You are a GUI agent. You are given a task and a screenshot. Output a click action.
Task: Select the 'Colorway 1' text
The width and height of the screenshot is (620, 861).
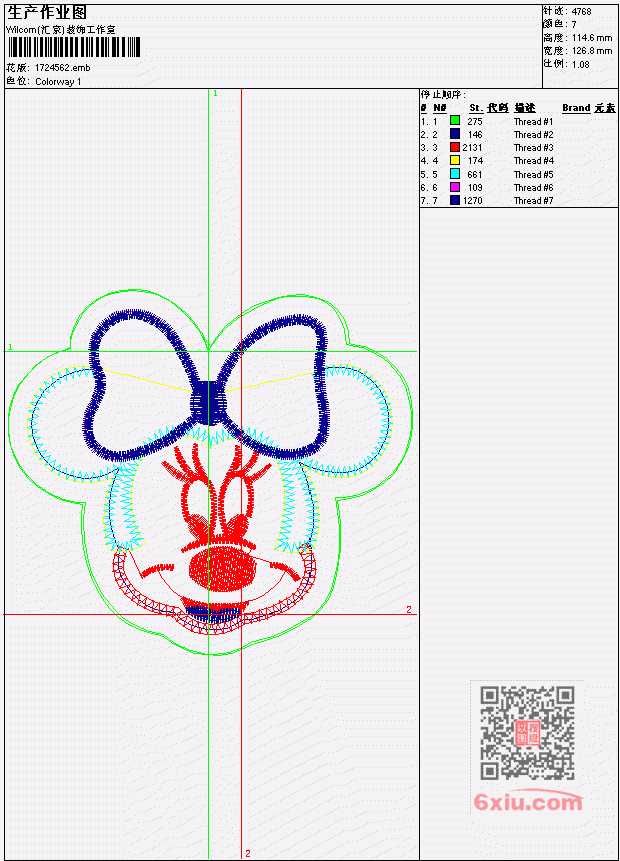pyautogui.click(x=58, y=82)
